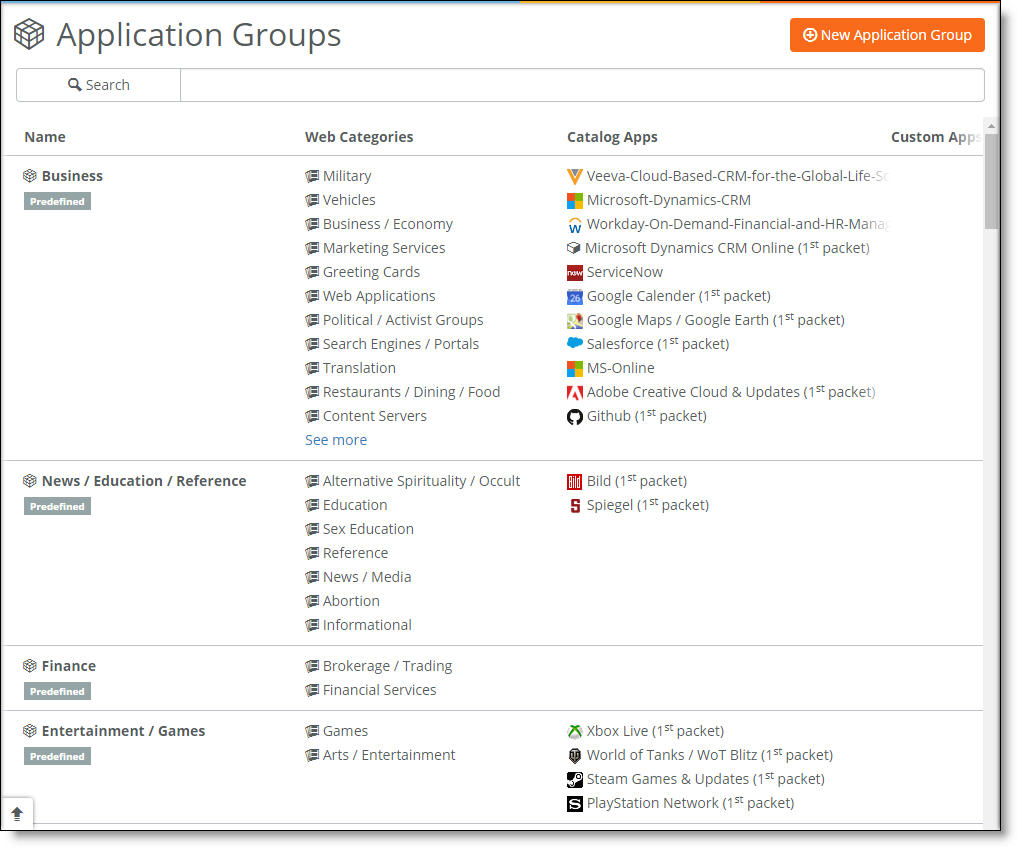
Task: Click the Google Calendar app icon
Action: [x=575, y=296]
